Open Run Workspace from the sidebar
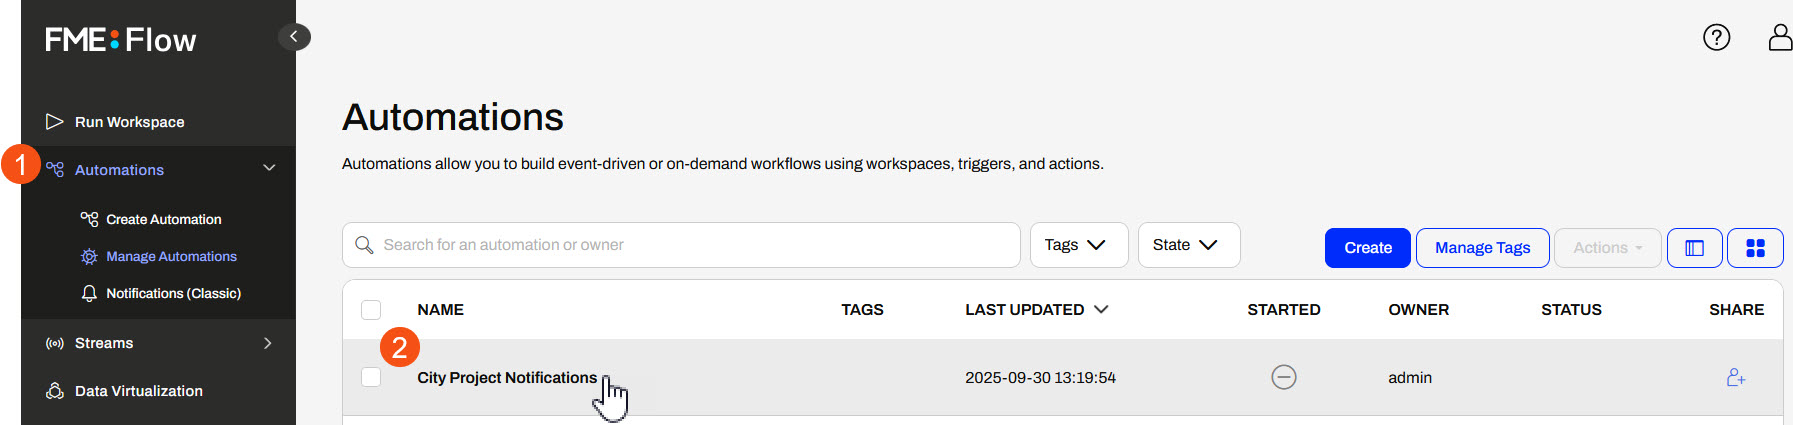Viewport: 1793px width, 425px height. [129, 122]
